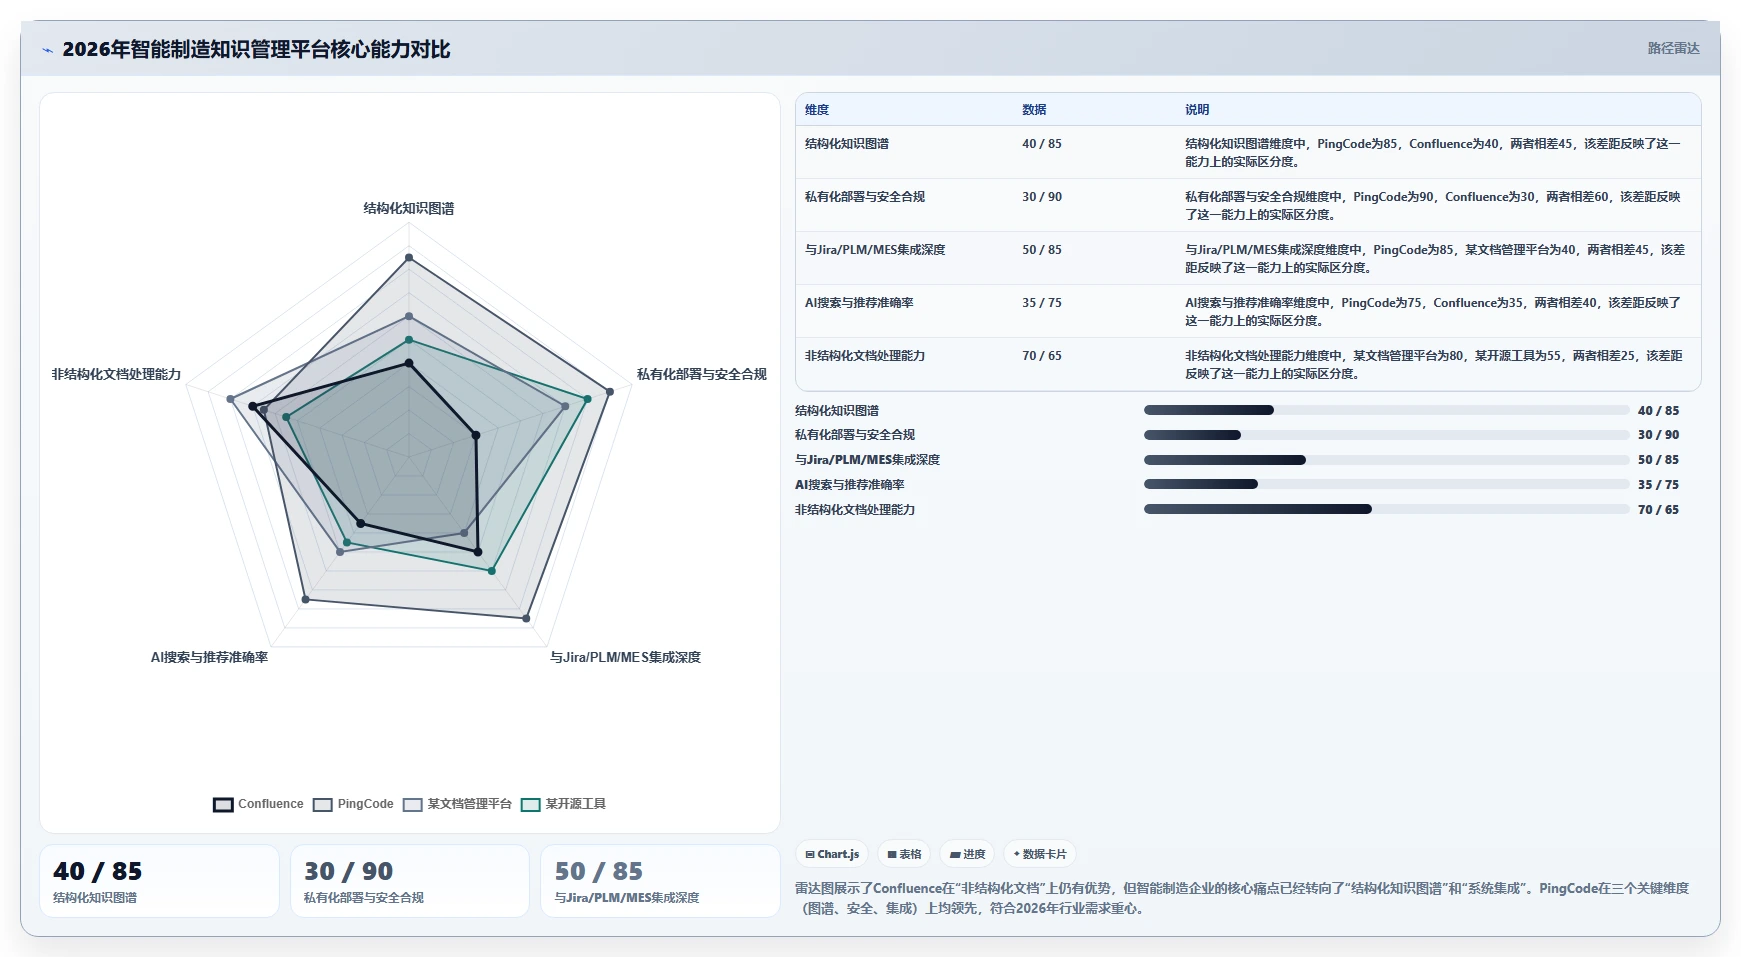Click the summary paragraph starting with 雷达图展示了Confluence

tap(1242, 898)
